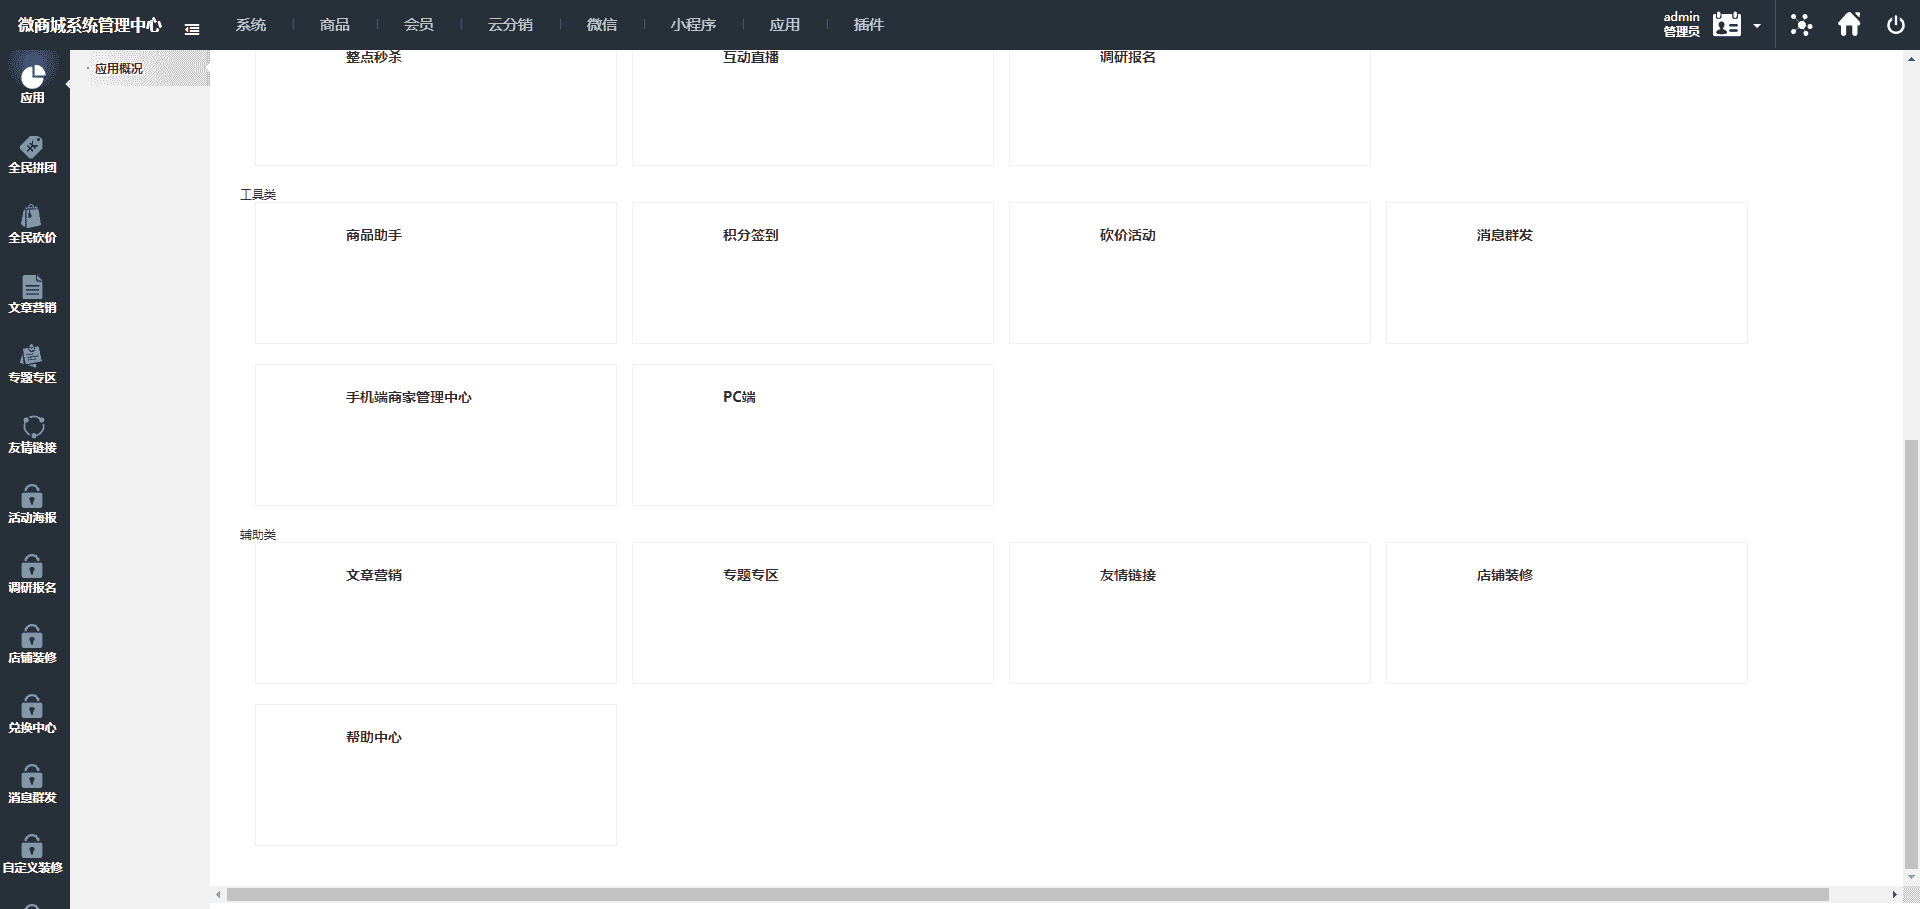1920x909 pixels.
Task: Open 全民拼团 in the sidebar
Action: (33, 155)
